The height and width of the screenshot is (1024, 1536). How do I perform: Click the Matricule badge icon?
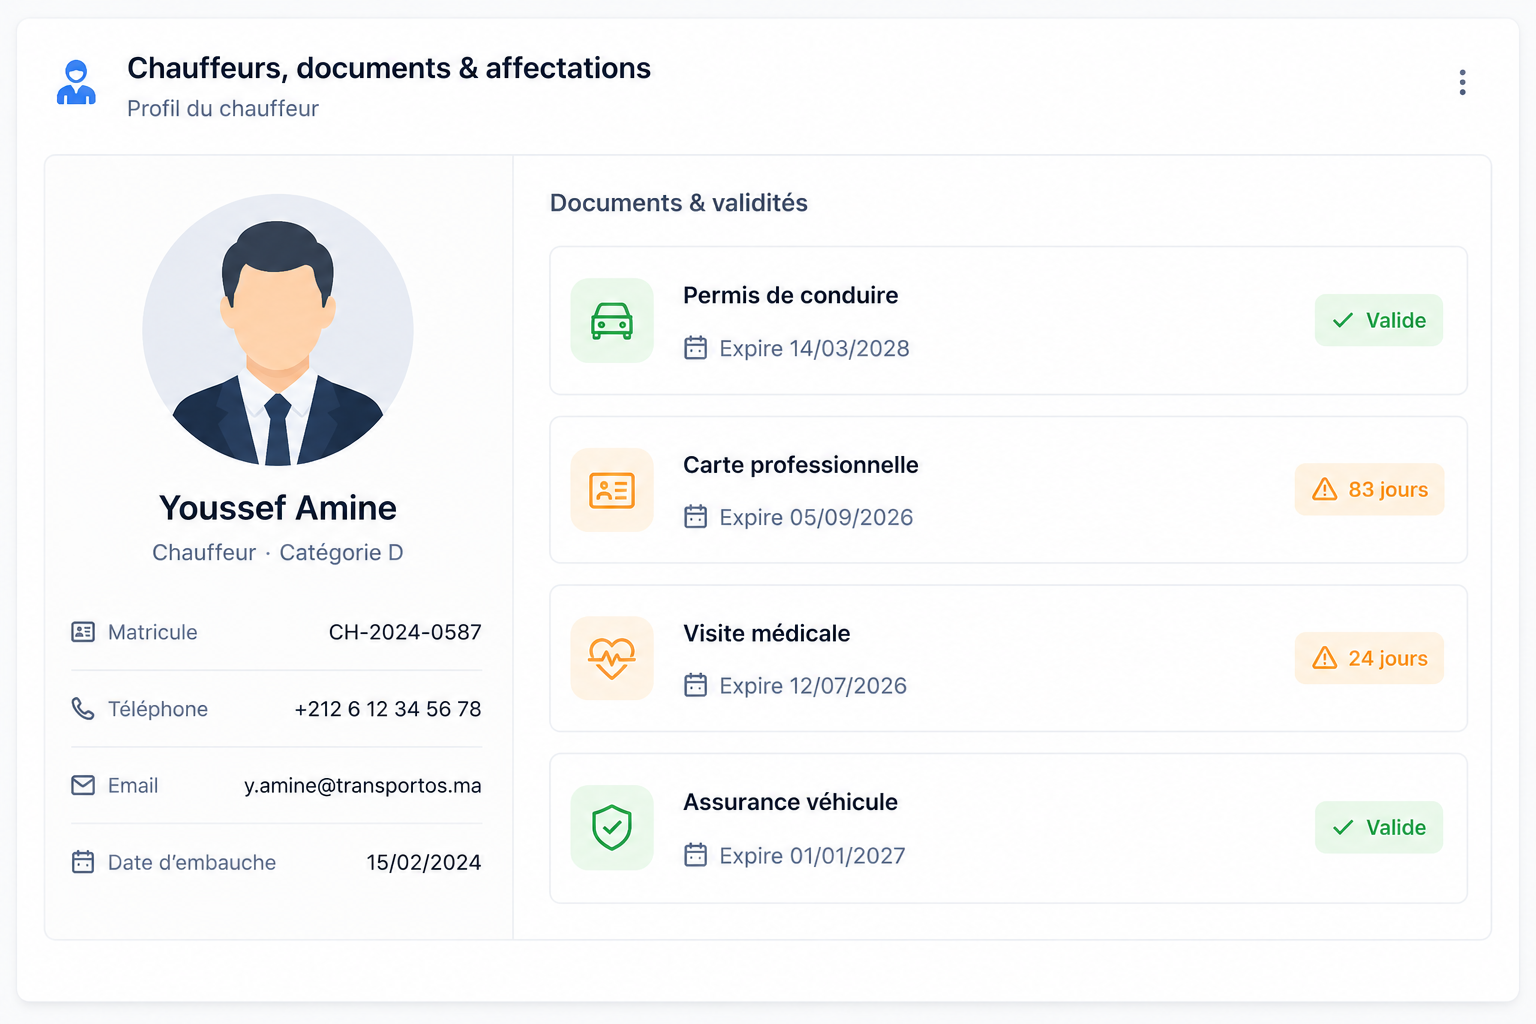pos(83,632)
